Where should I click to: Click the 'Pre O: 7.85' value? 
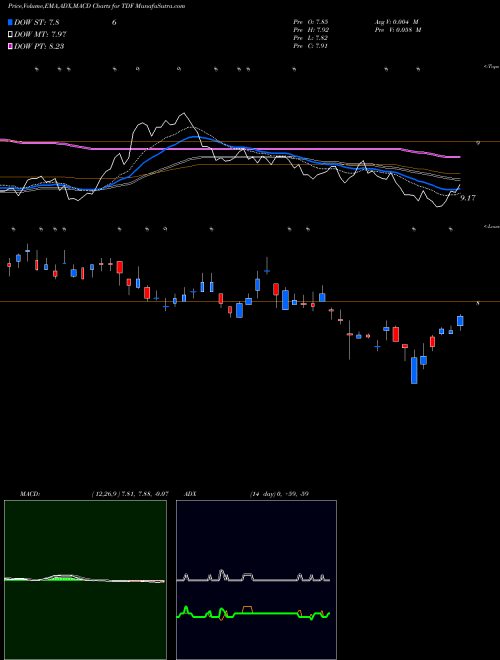pyautogui.click(x=311, y=22)
